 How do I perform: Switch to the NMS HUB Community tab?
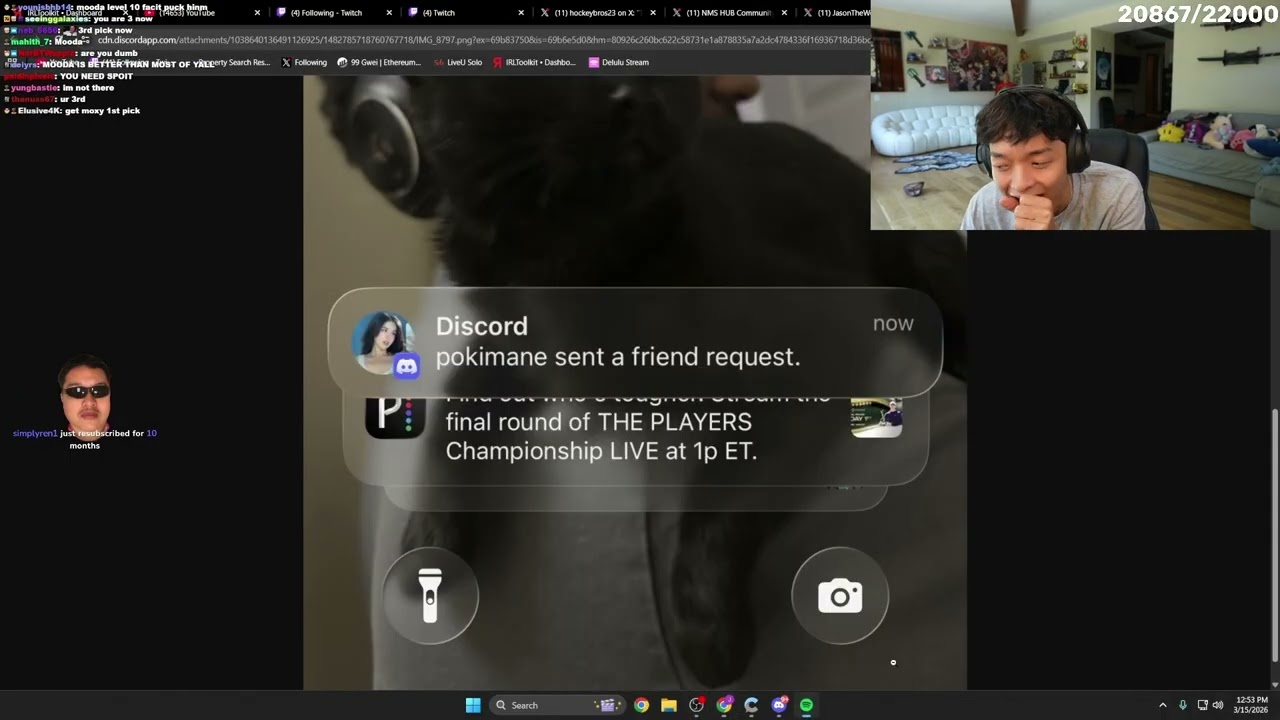point(729,13)
